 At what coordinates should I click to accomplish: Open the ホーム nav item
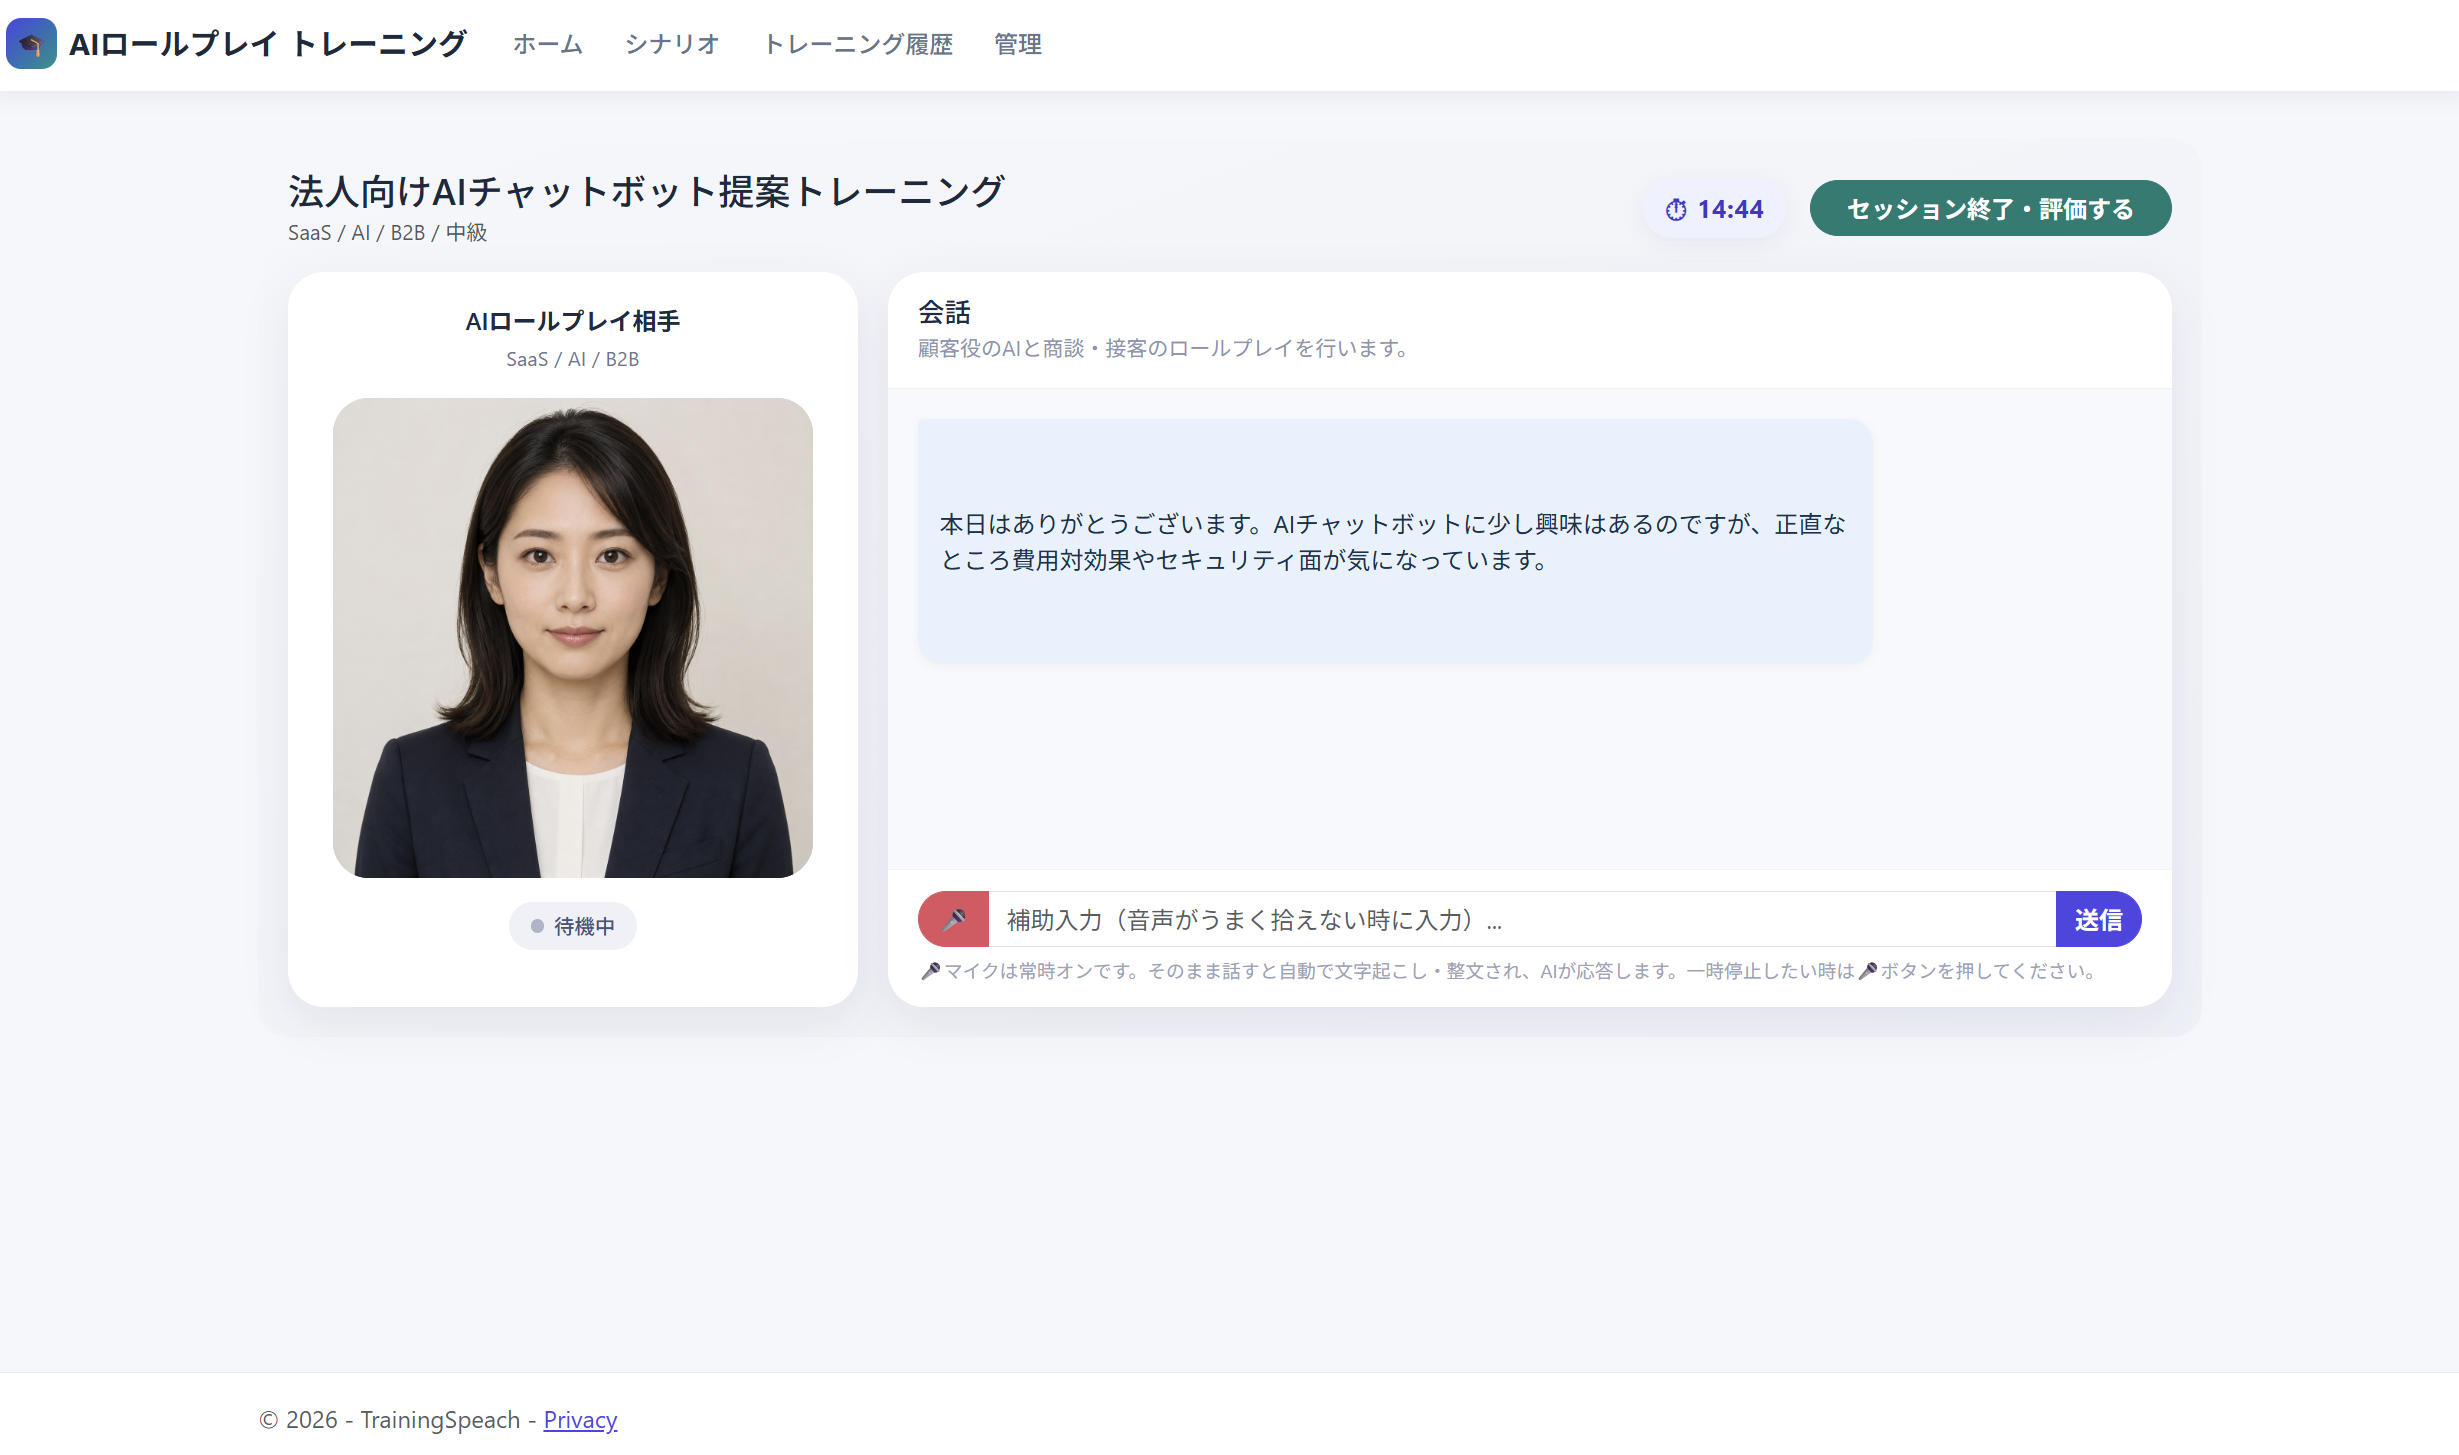point(547,44)
